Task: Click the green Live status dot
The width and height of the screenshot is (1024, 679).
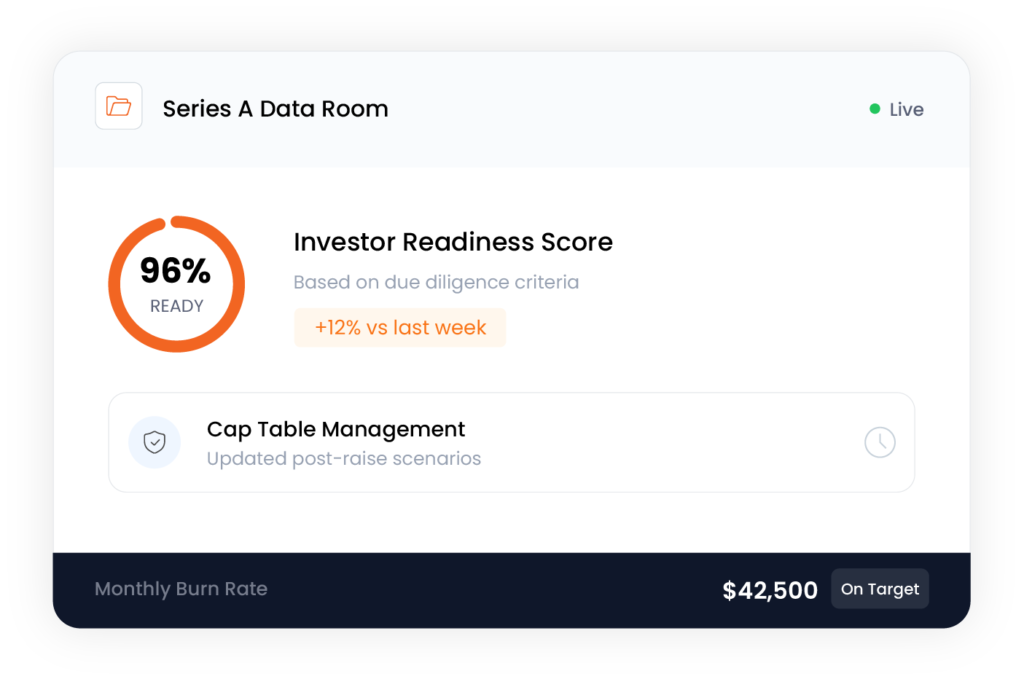Action: click(x=875, y=109)
